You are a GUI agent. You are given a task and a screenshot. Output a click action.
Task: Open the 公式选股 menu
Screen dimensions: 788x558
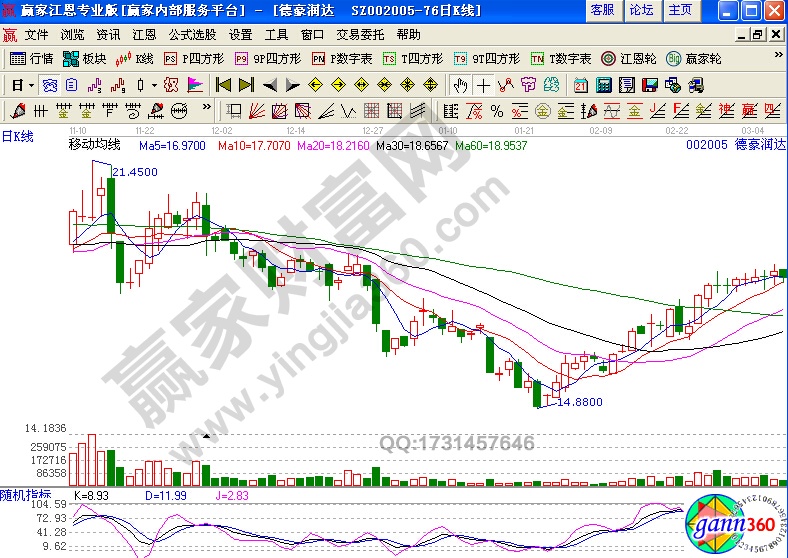point(192,35)
